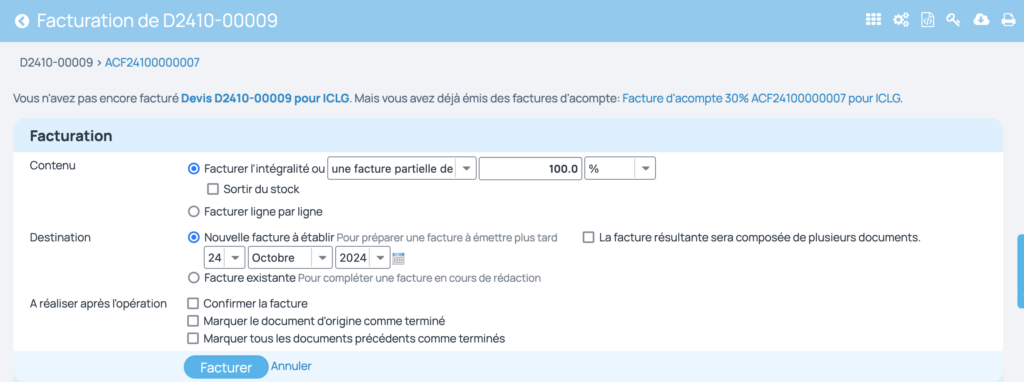Check Marquer le document d'origine comme terminé
The width and height of the screenshot is (1024, 382).
[x=193, y=321]
